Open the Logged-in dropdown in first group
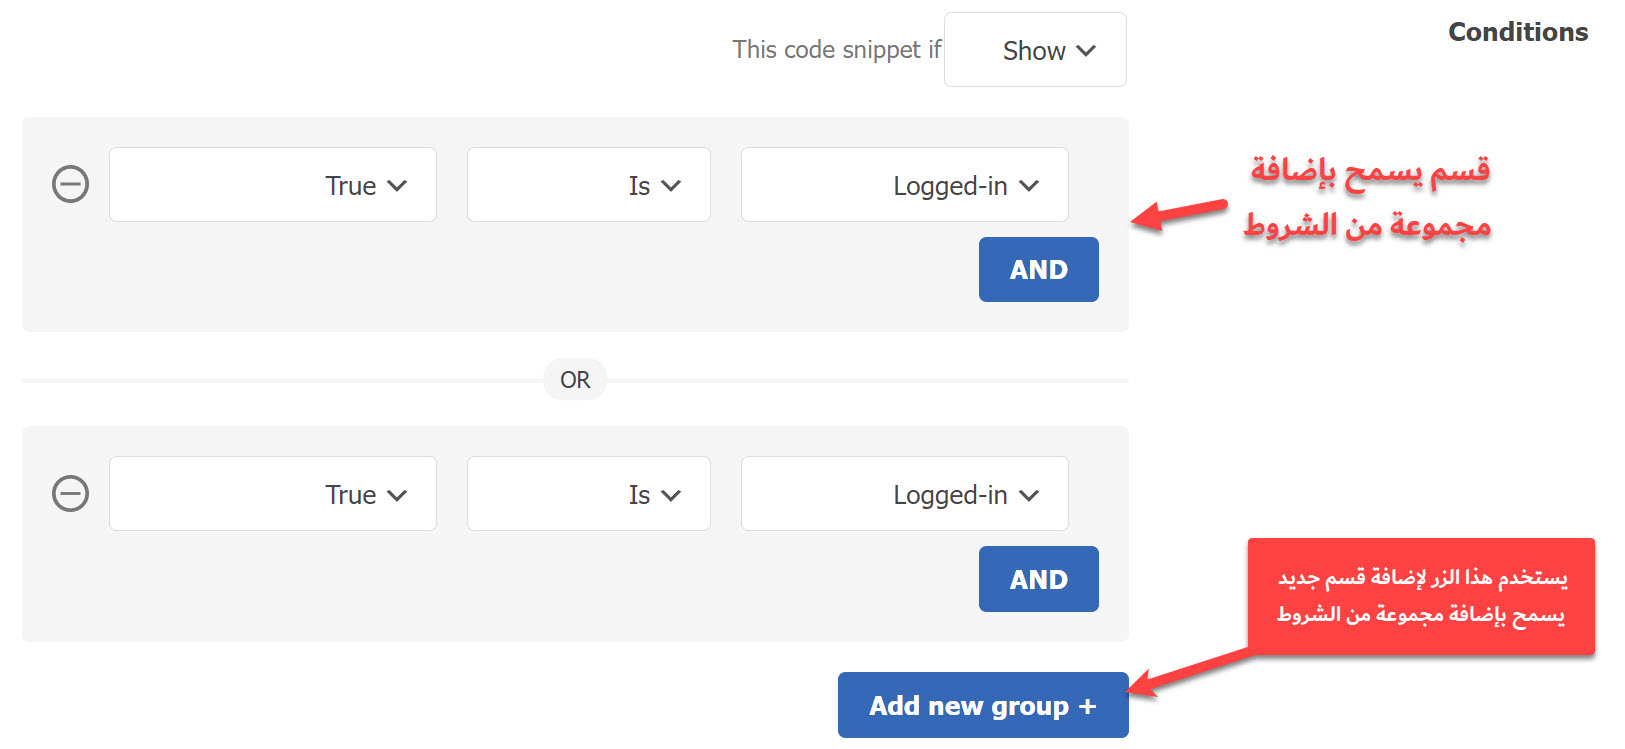This screenshot has height=749, width=1625. (x=905, y=185)
